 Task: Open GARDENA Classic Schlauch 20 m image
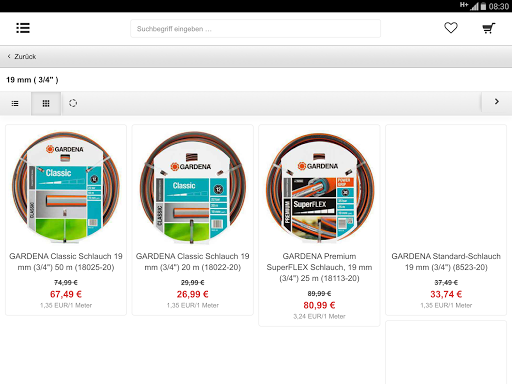tap(193, 186)
